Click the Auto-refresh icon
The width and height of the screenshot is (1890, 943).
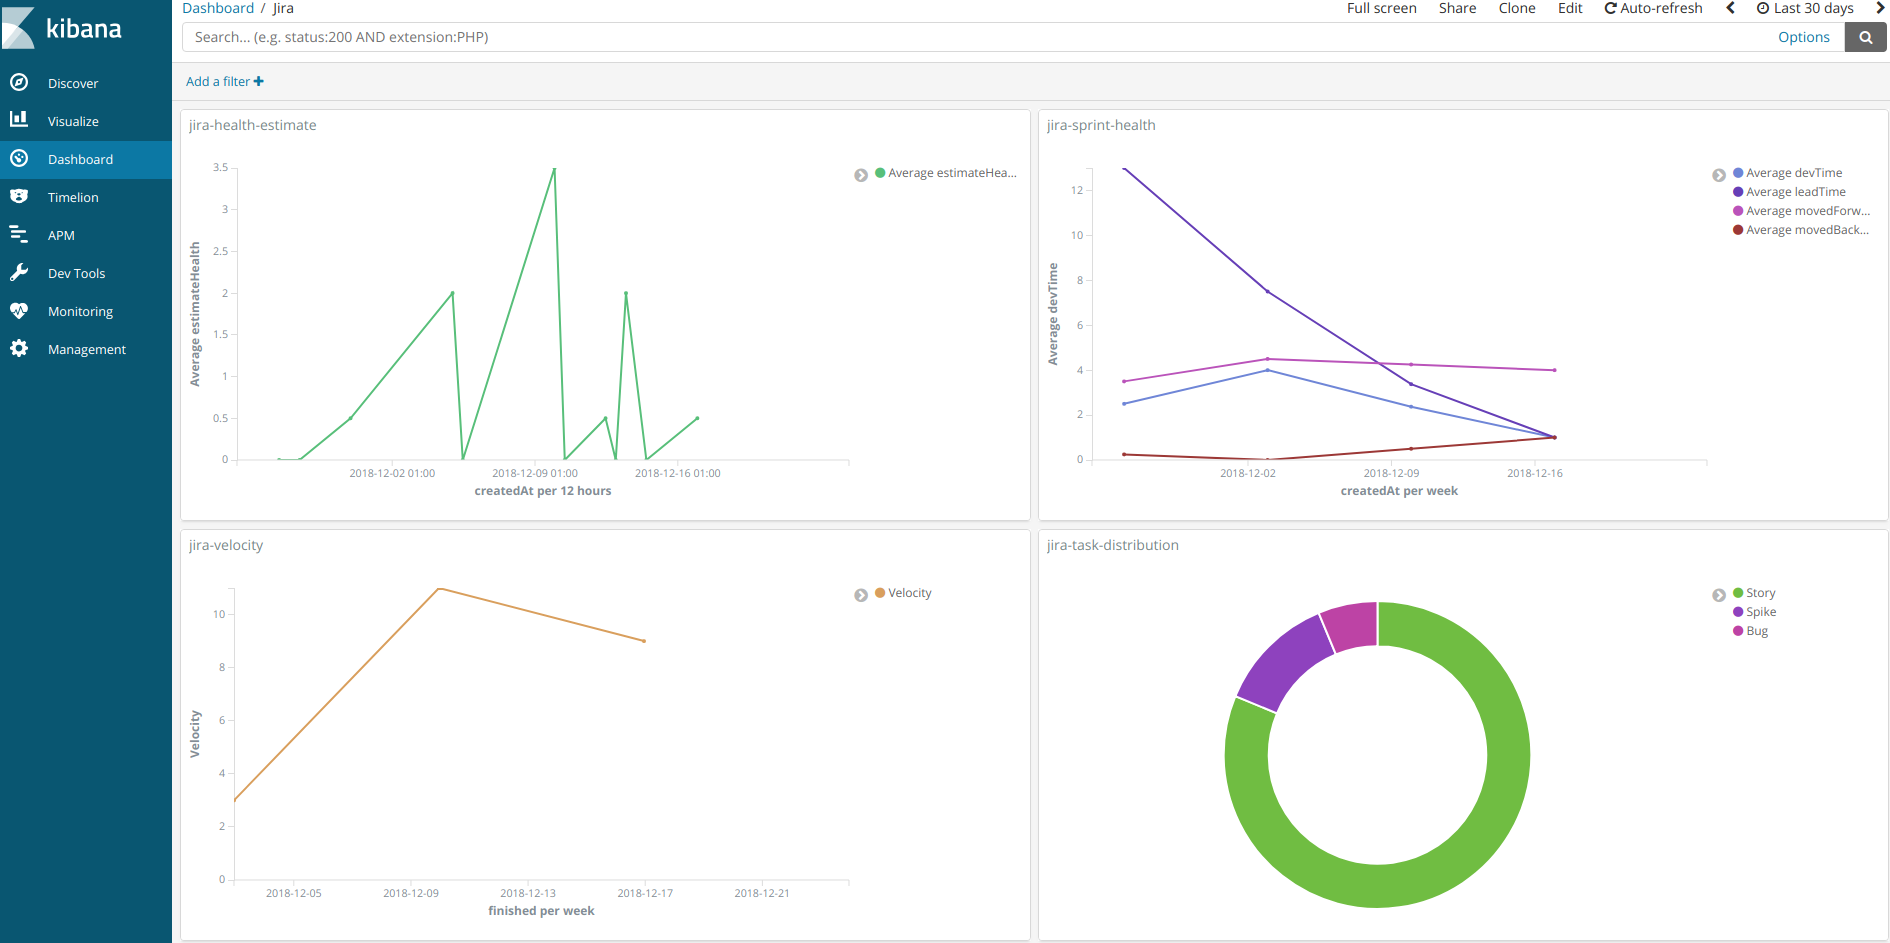(1610, 8)
